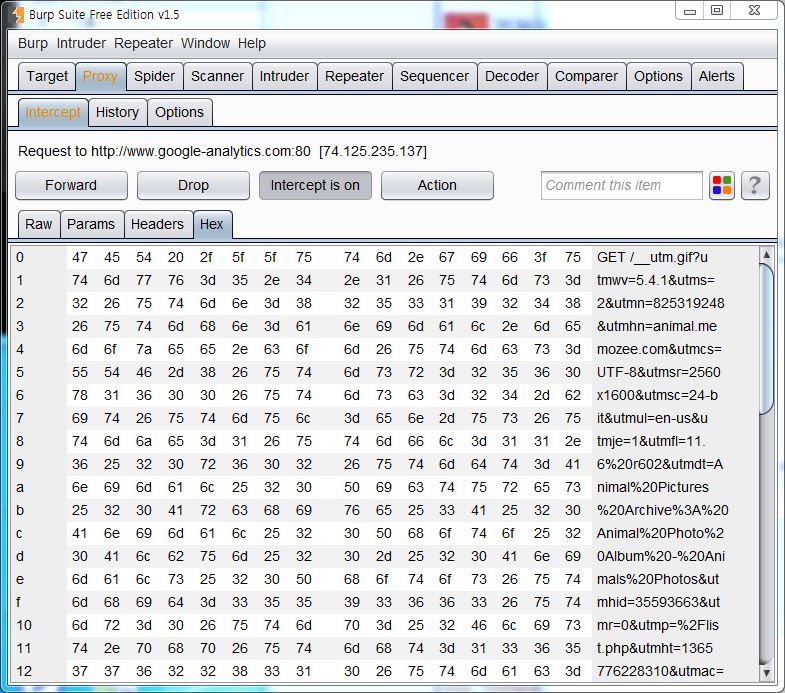
Task: Select the Intercept sub-tab
Action: (53, 112)
